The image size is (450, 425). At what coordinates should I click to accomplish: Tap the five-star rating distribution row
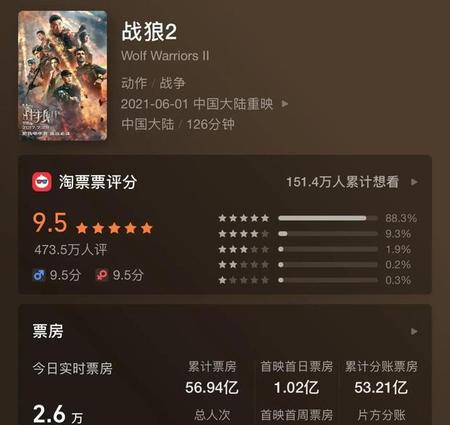(318, 218)
